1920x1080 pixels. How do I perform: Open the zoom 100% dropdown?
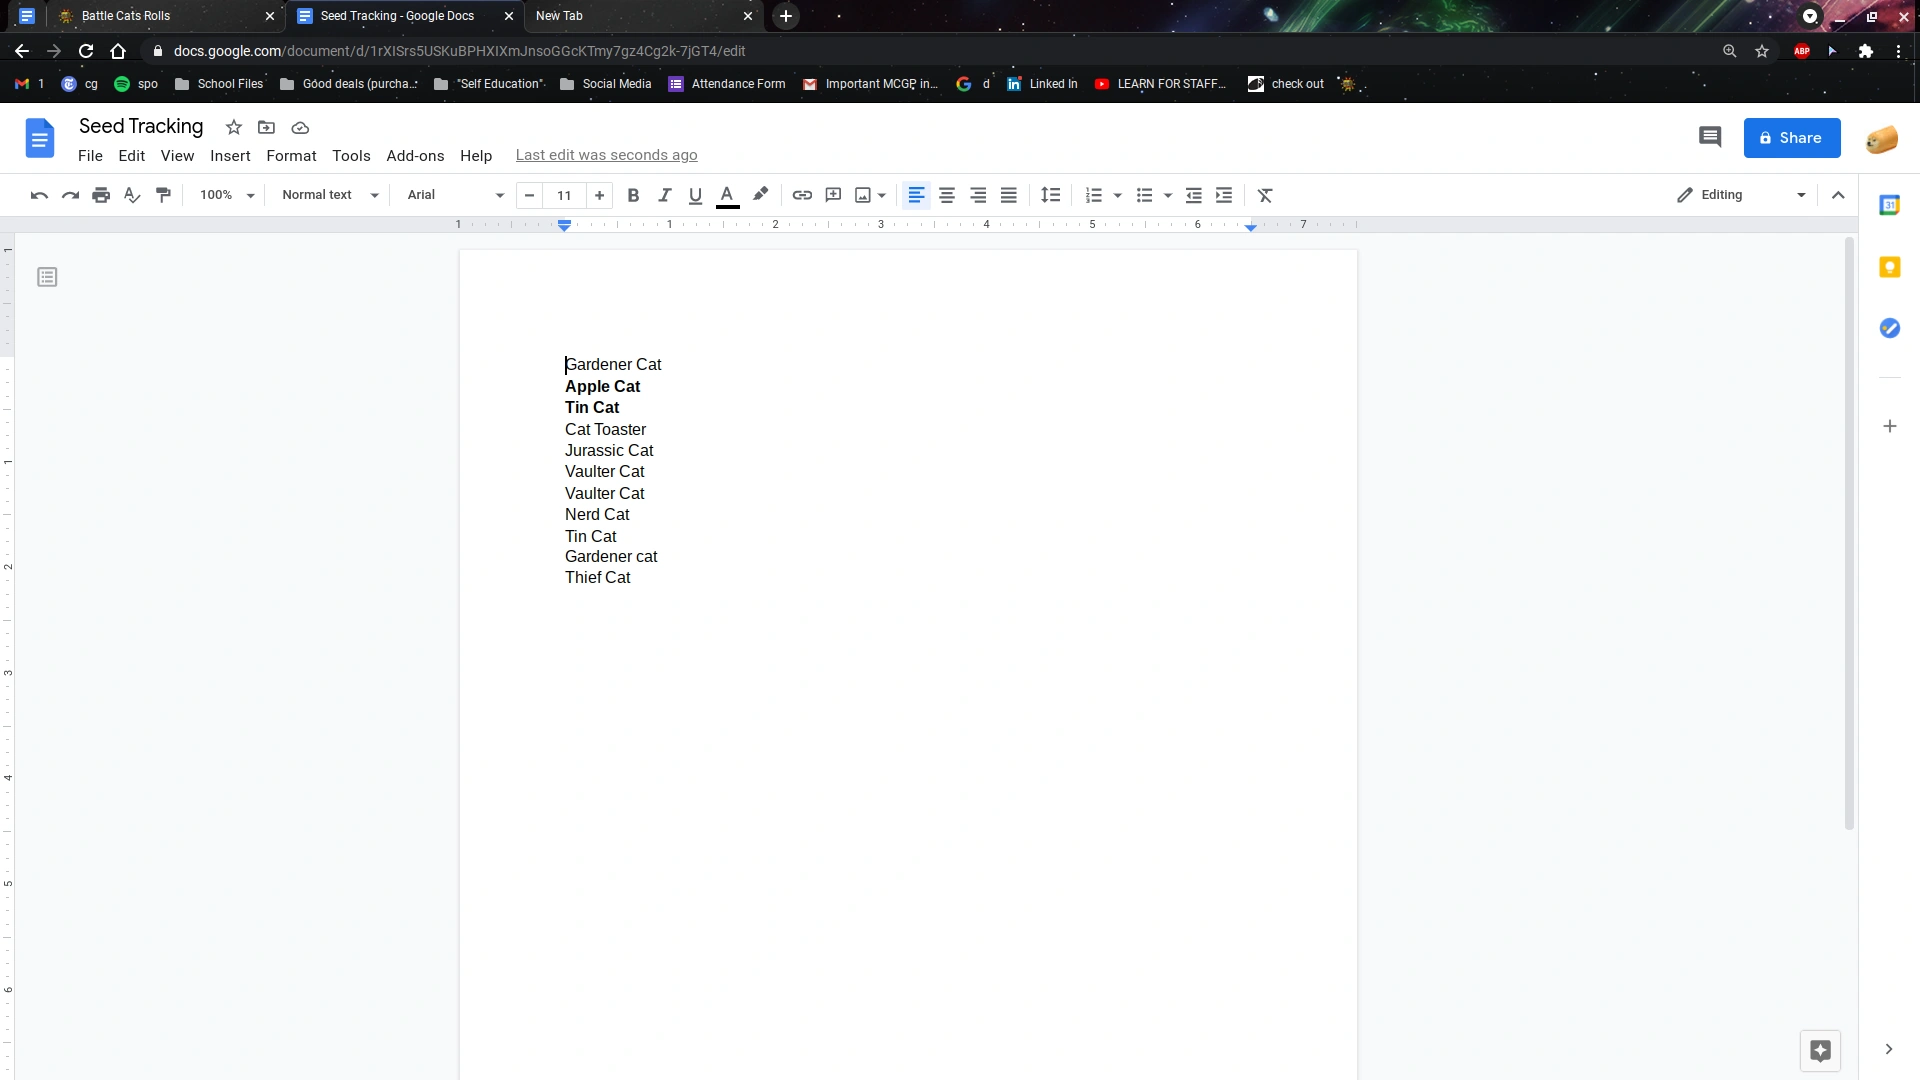pos(227,195)
